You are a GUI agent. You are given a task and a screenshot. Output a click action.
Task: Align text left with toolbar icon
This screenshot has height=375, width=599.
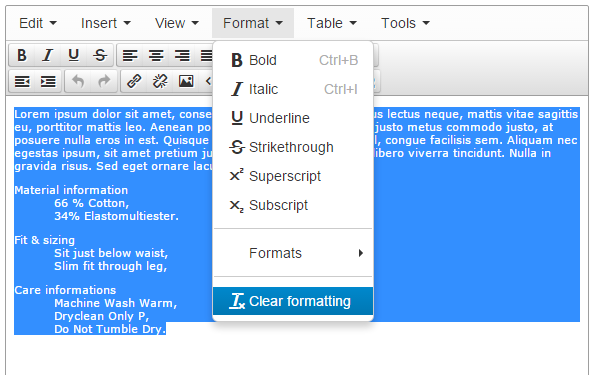(130, 55)
